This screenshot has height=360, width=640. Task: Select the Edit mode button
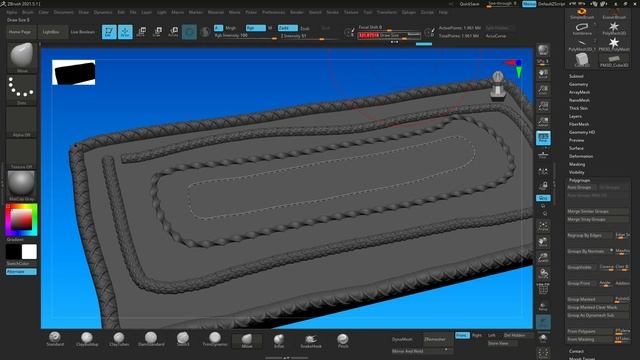tap(109, 32)
